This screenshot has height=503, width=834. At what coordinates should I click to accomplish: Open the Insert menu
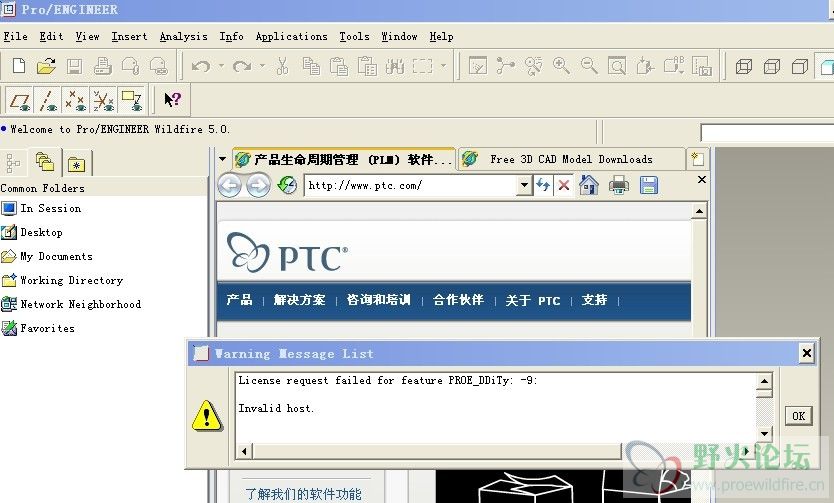(x=129, y=36)
